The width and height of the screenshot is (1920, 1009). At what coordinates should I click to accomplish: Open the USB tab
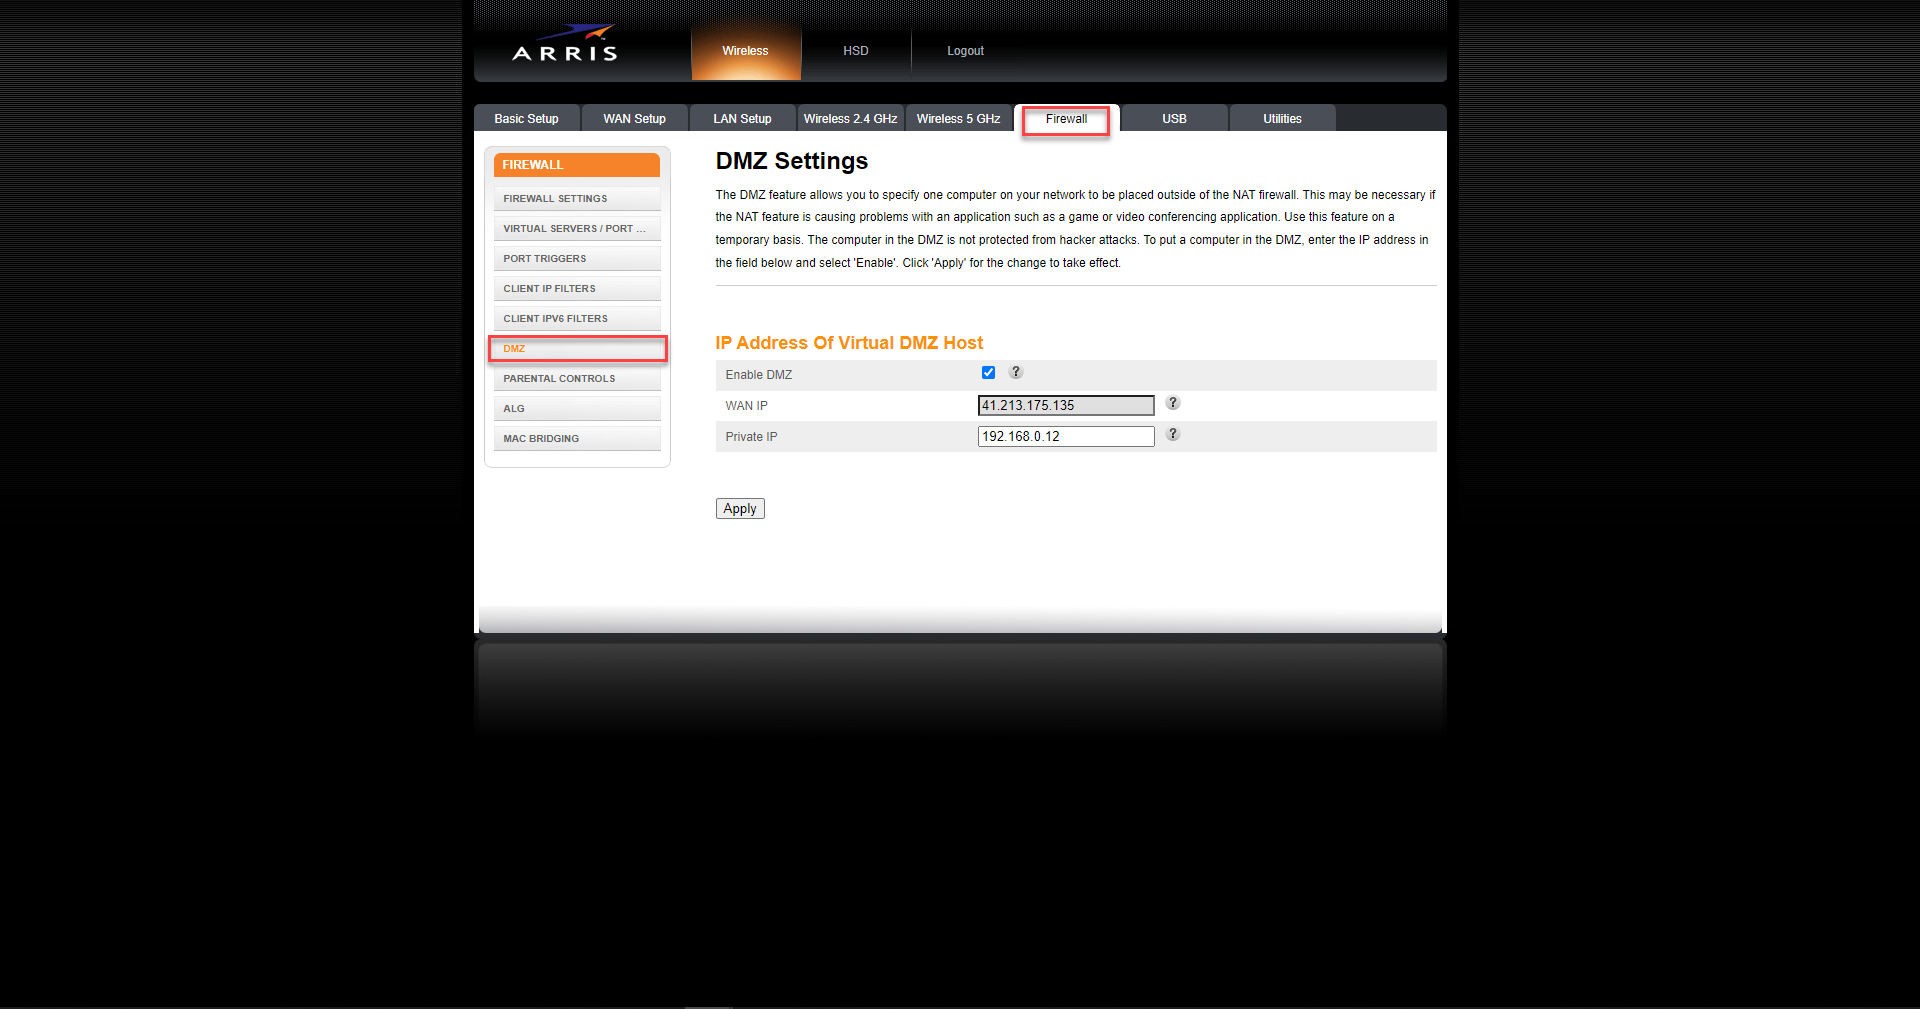point(1174,118)
